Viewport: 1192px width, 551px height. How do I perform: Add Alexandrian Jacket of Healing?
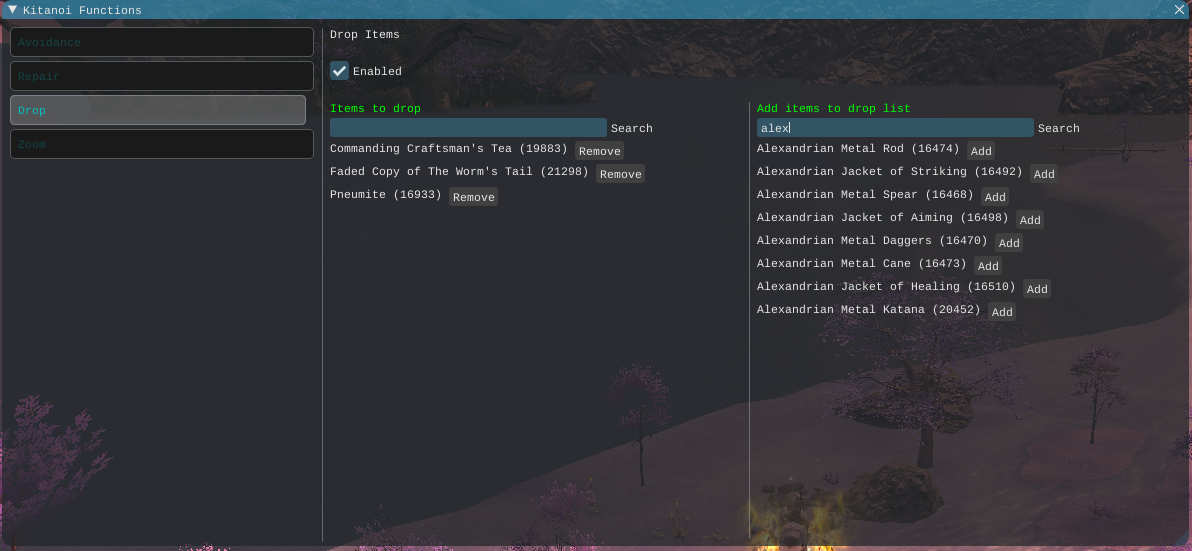[1037, 289]
